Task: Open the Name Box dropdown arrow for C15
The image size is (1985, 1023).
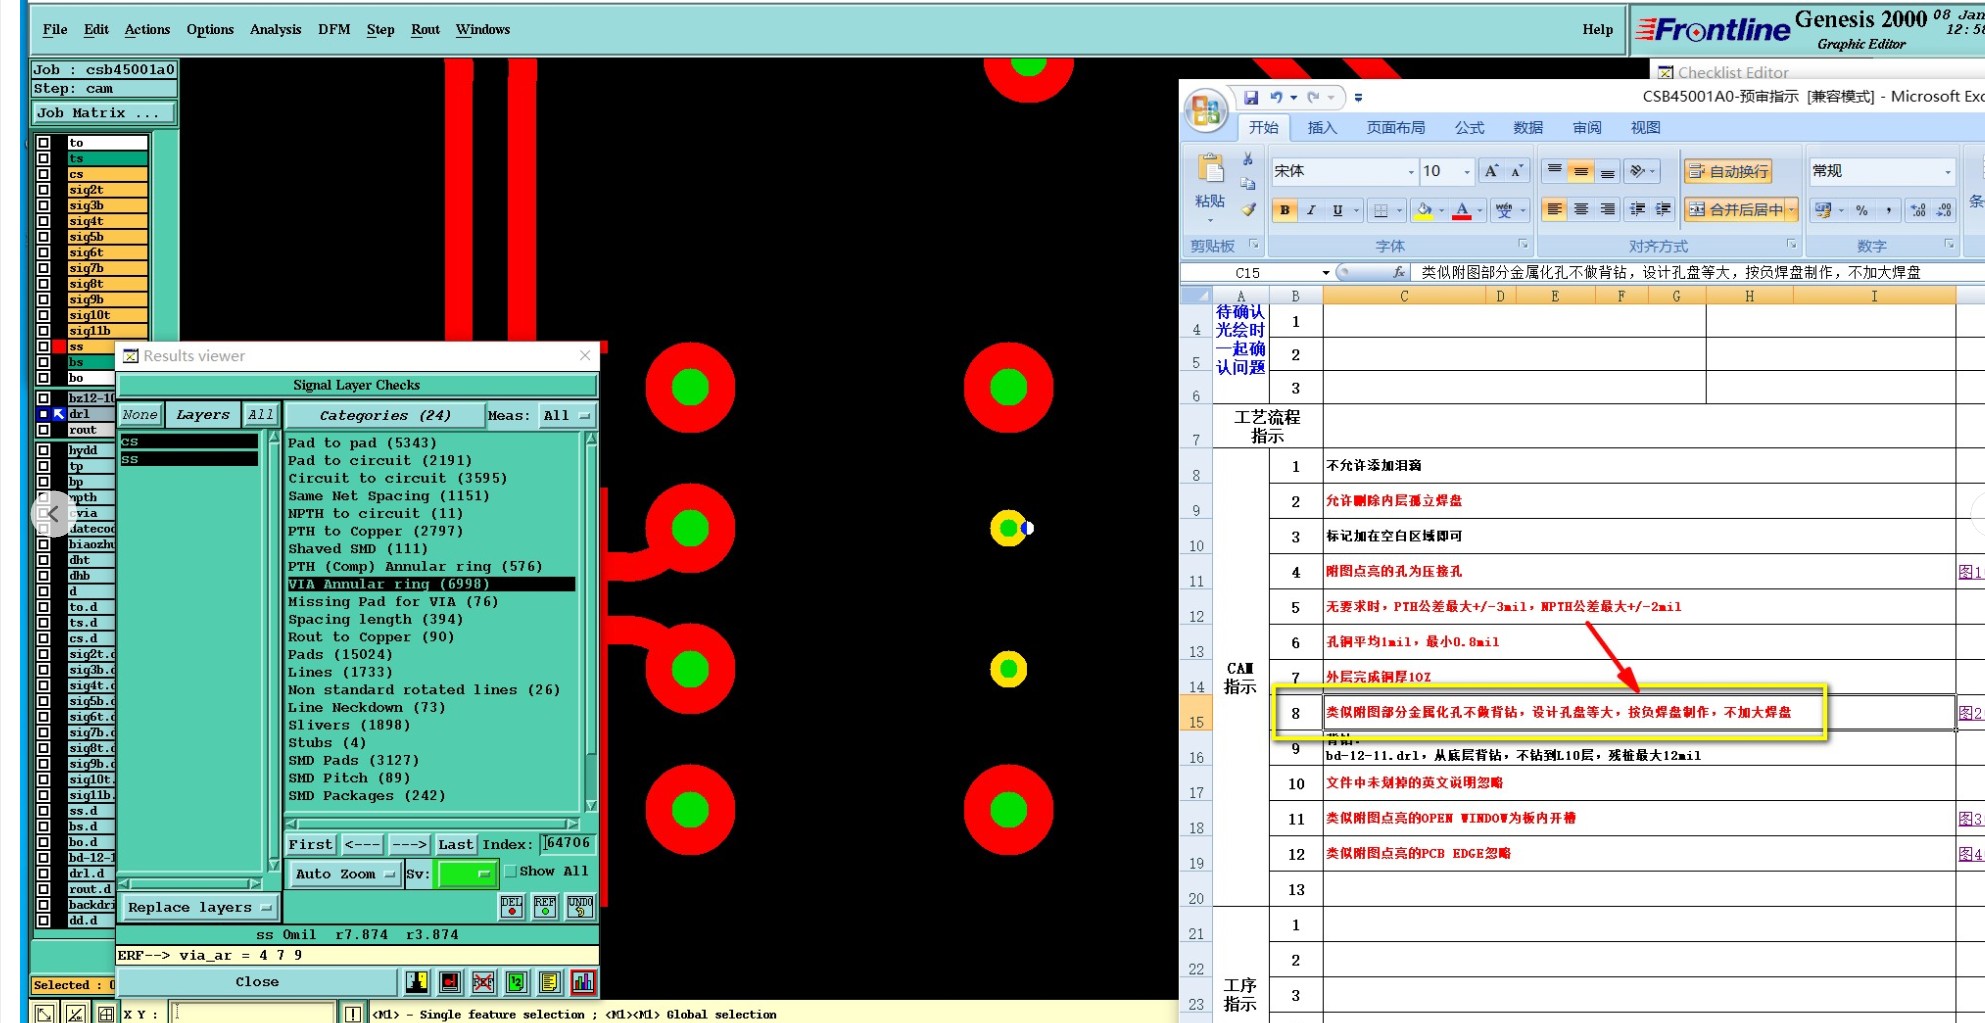Action: [x=1325, y=272]
